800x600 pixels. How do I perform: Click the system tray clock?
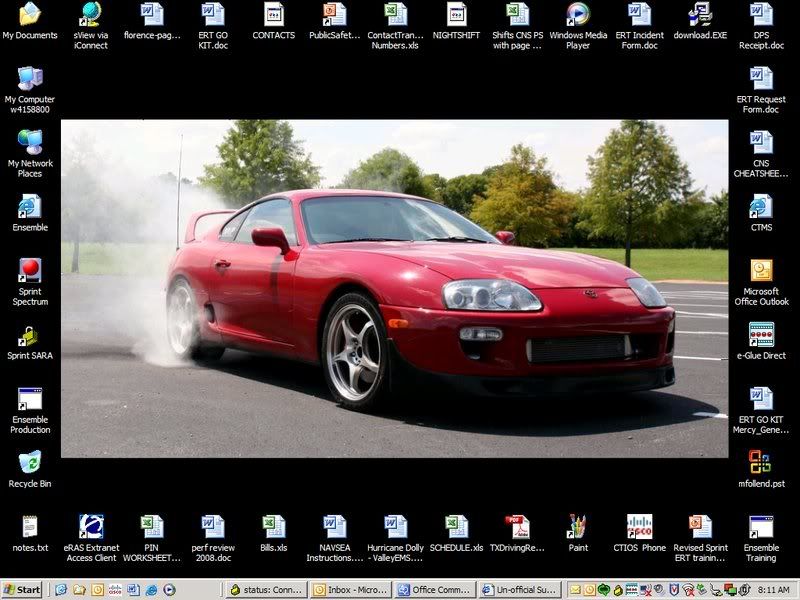pos(773,590)
